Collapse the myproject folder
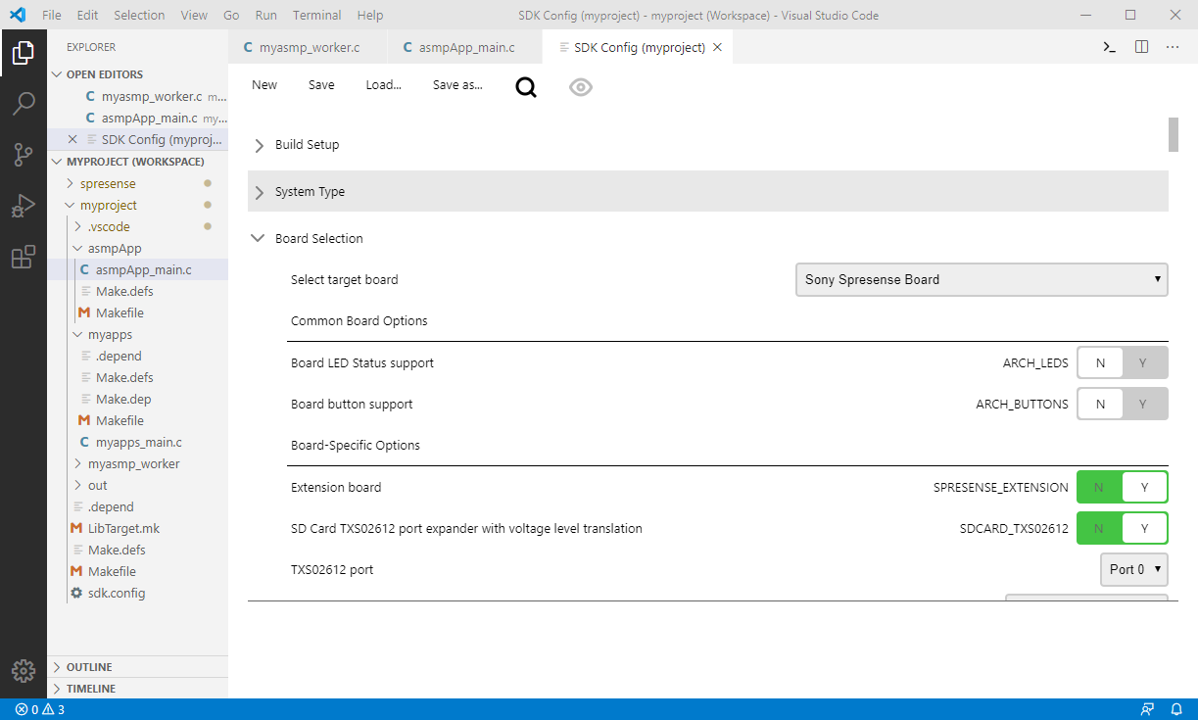Screen dimensions: 1198x720 point(70,205)
